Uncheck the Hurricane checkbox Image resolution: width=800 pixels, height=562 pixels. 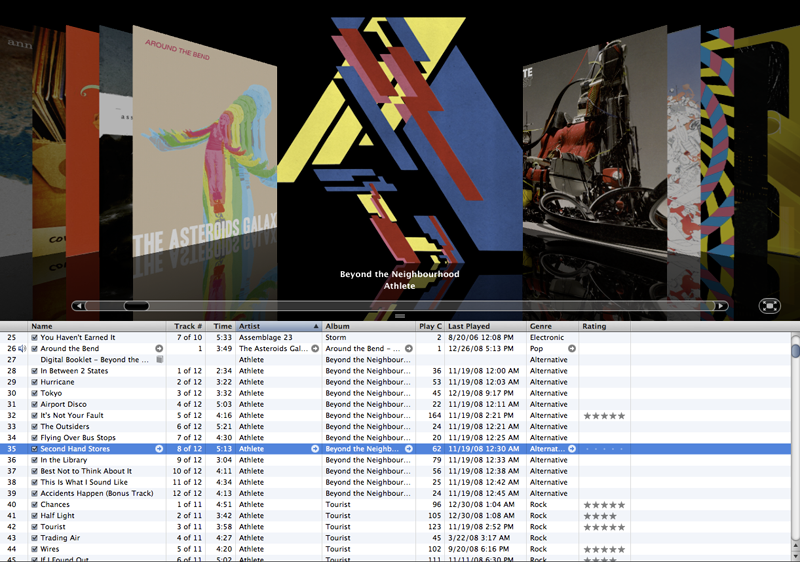[x=35, y=382]
